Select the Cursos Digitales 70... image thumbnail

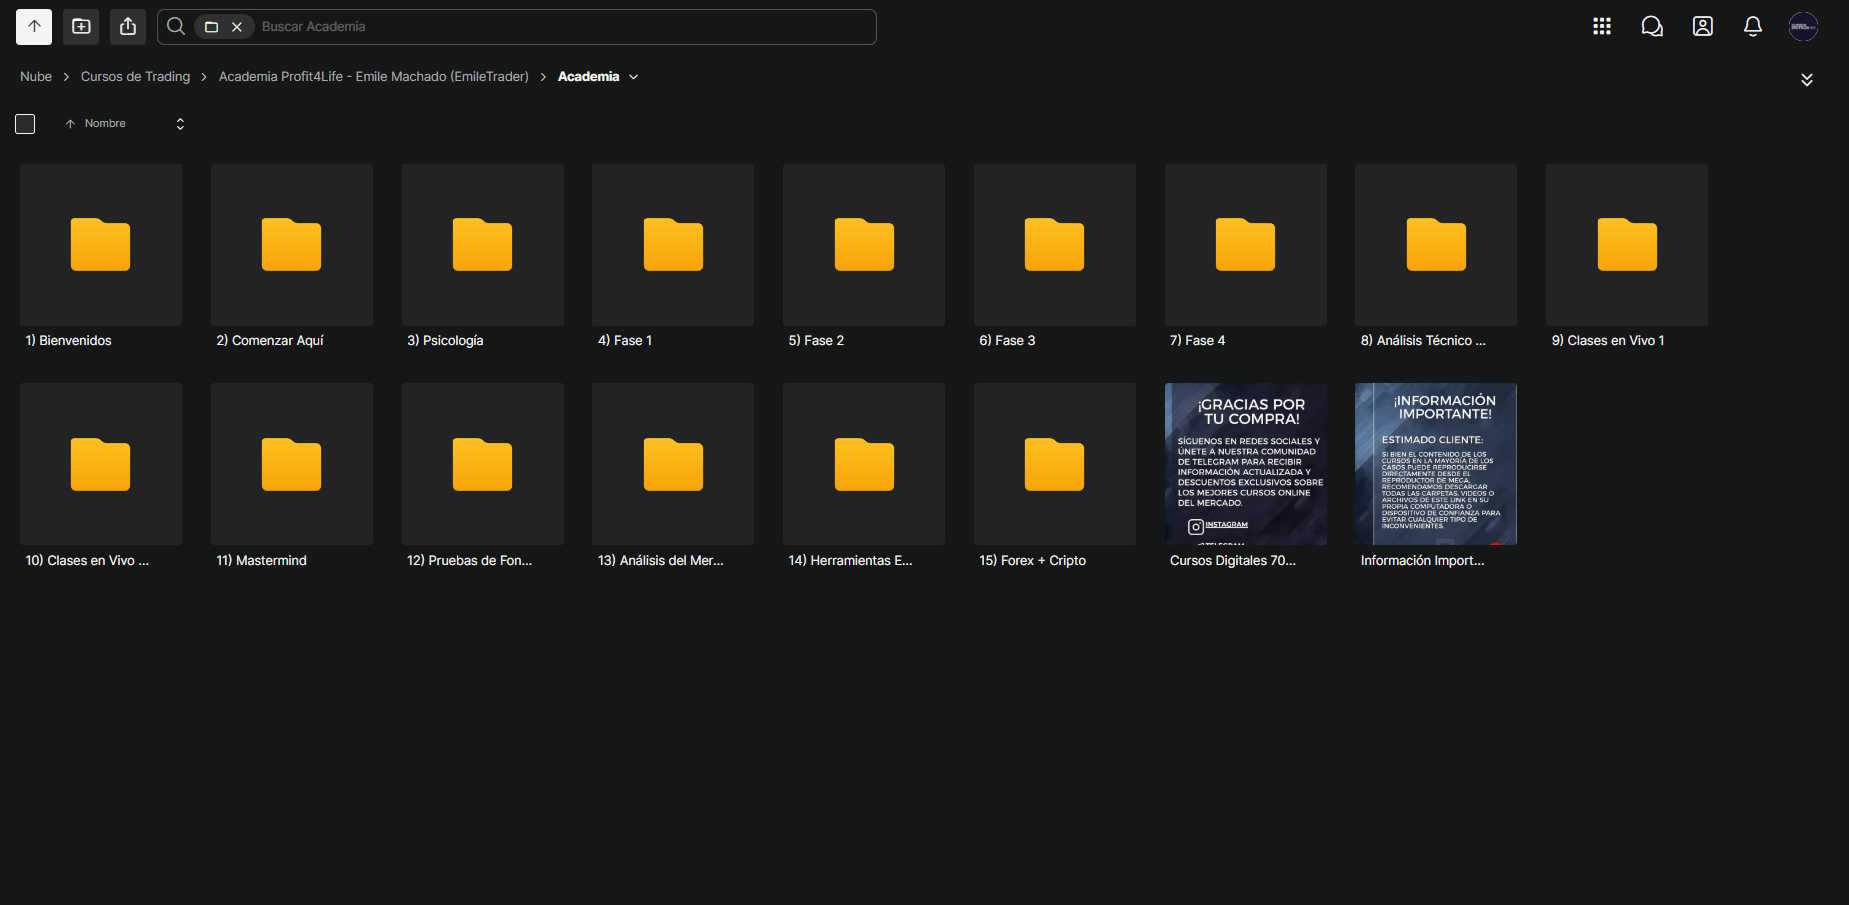(x=1246, y=464)
